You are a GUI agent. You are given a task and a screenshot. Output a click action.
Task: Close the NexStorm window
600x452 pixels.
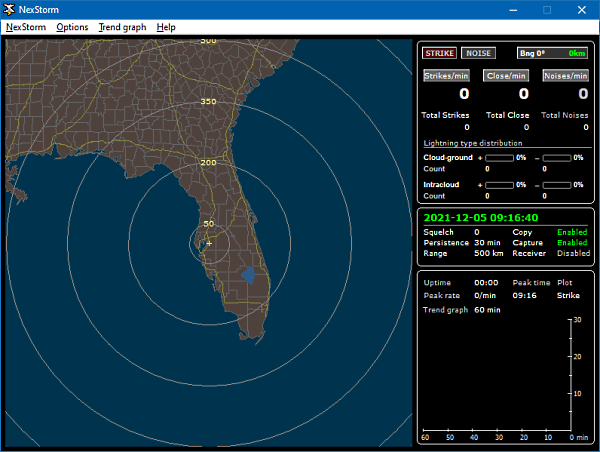(x=582, y=10)
